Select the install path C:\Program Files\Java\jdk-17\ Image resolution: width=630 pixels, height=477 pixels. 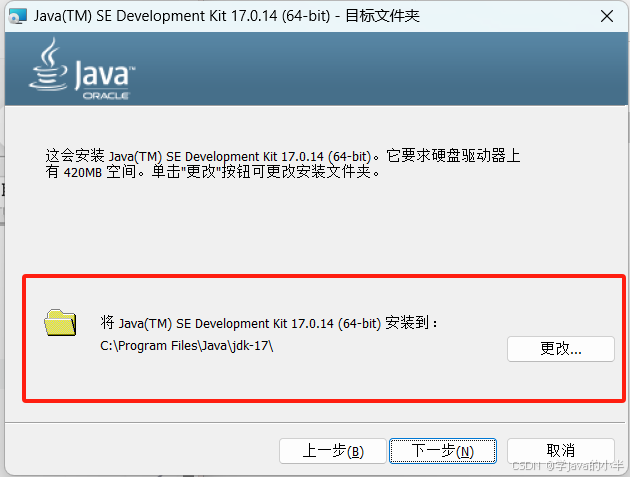click(186, 346)
